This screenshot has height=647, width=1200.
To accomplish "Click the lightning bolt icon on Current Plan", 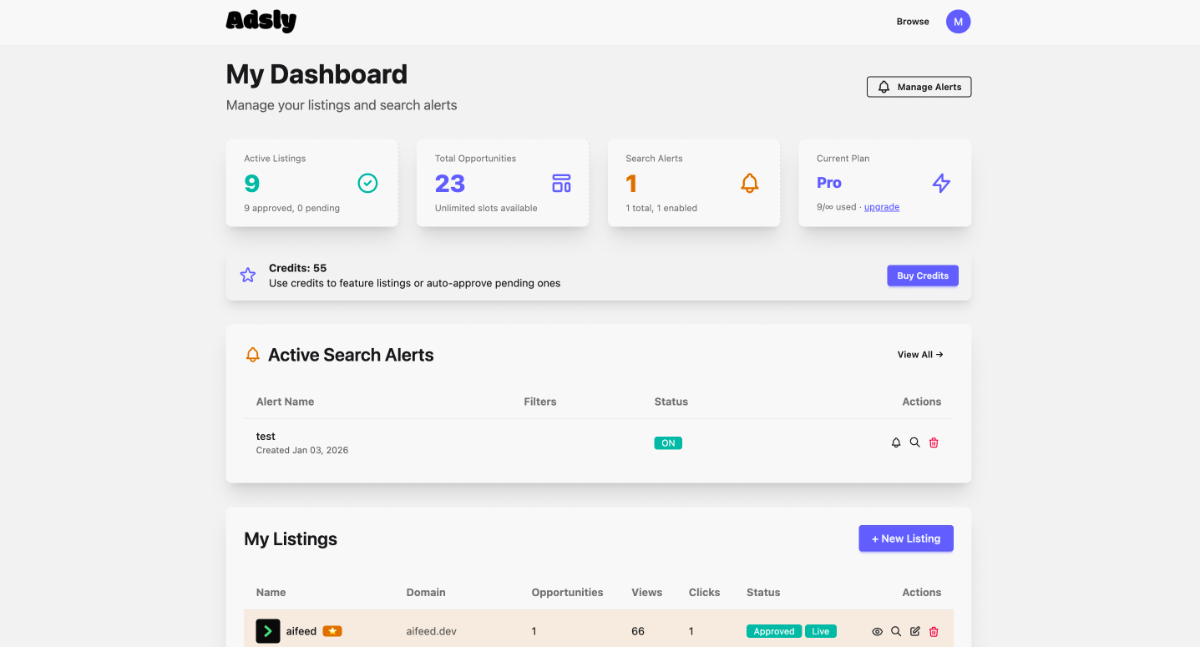I will [x=941, y=183].
